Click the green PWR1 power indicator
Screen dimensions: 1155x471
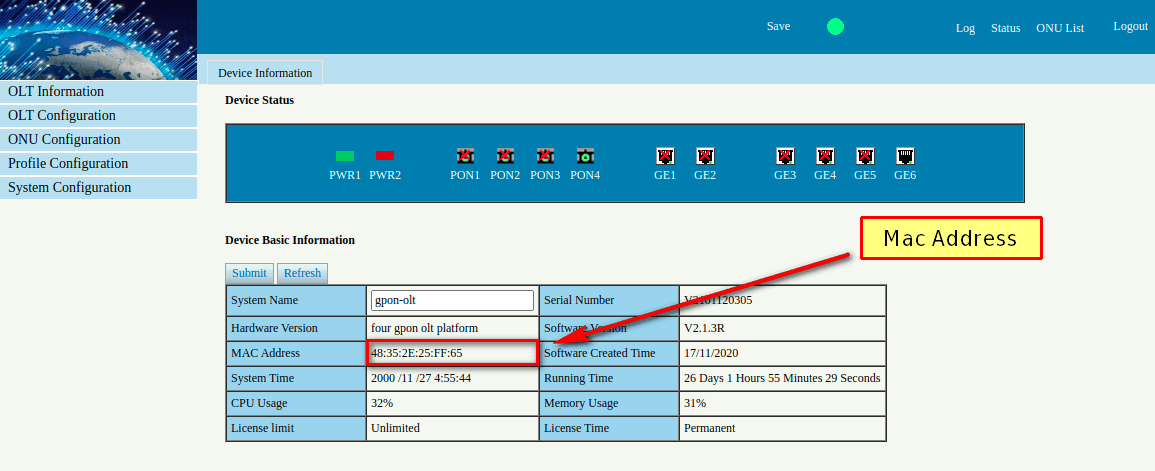[x=345, y=156]
